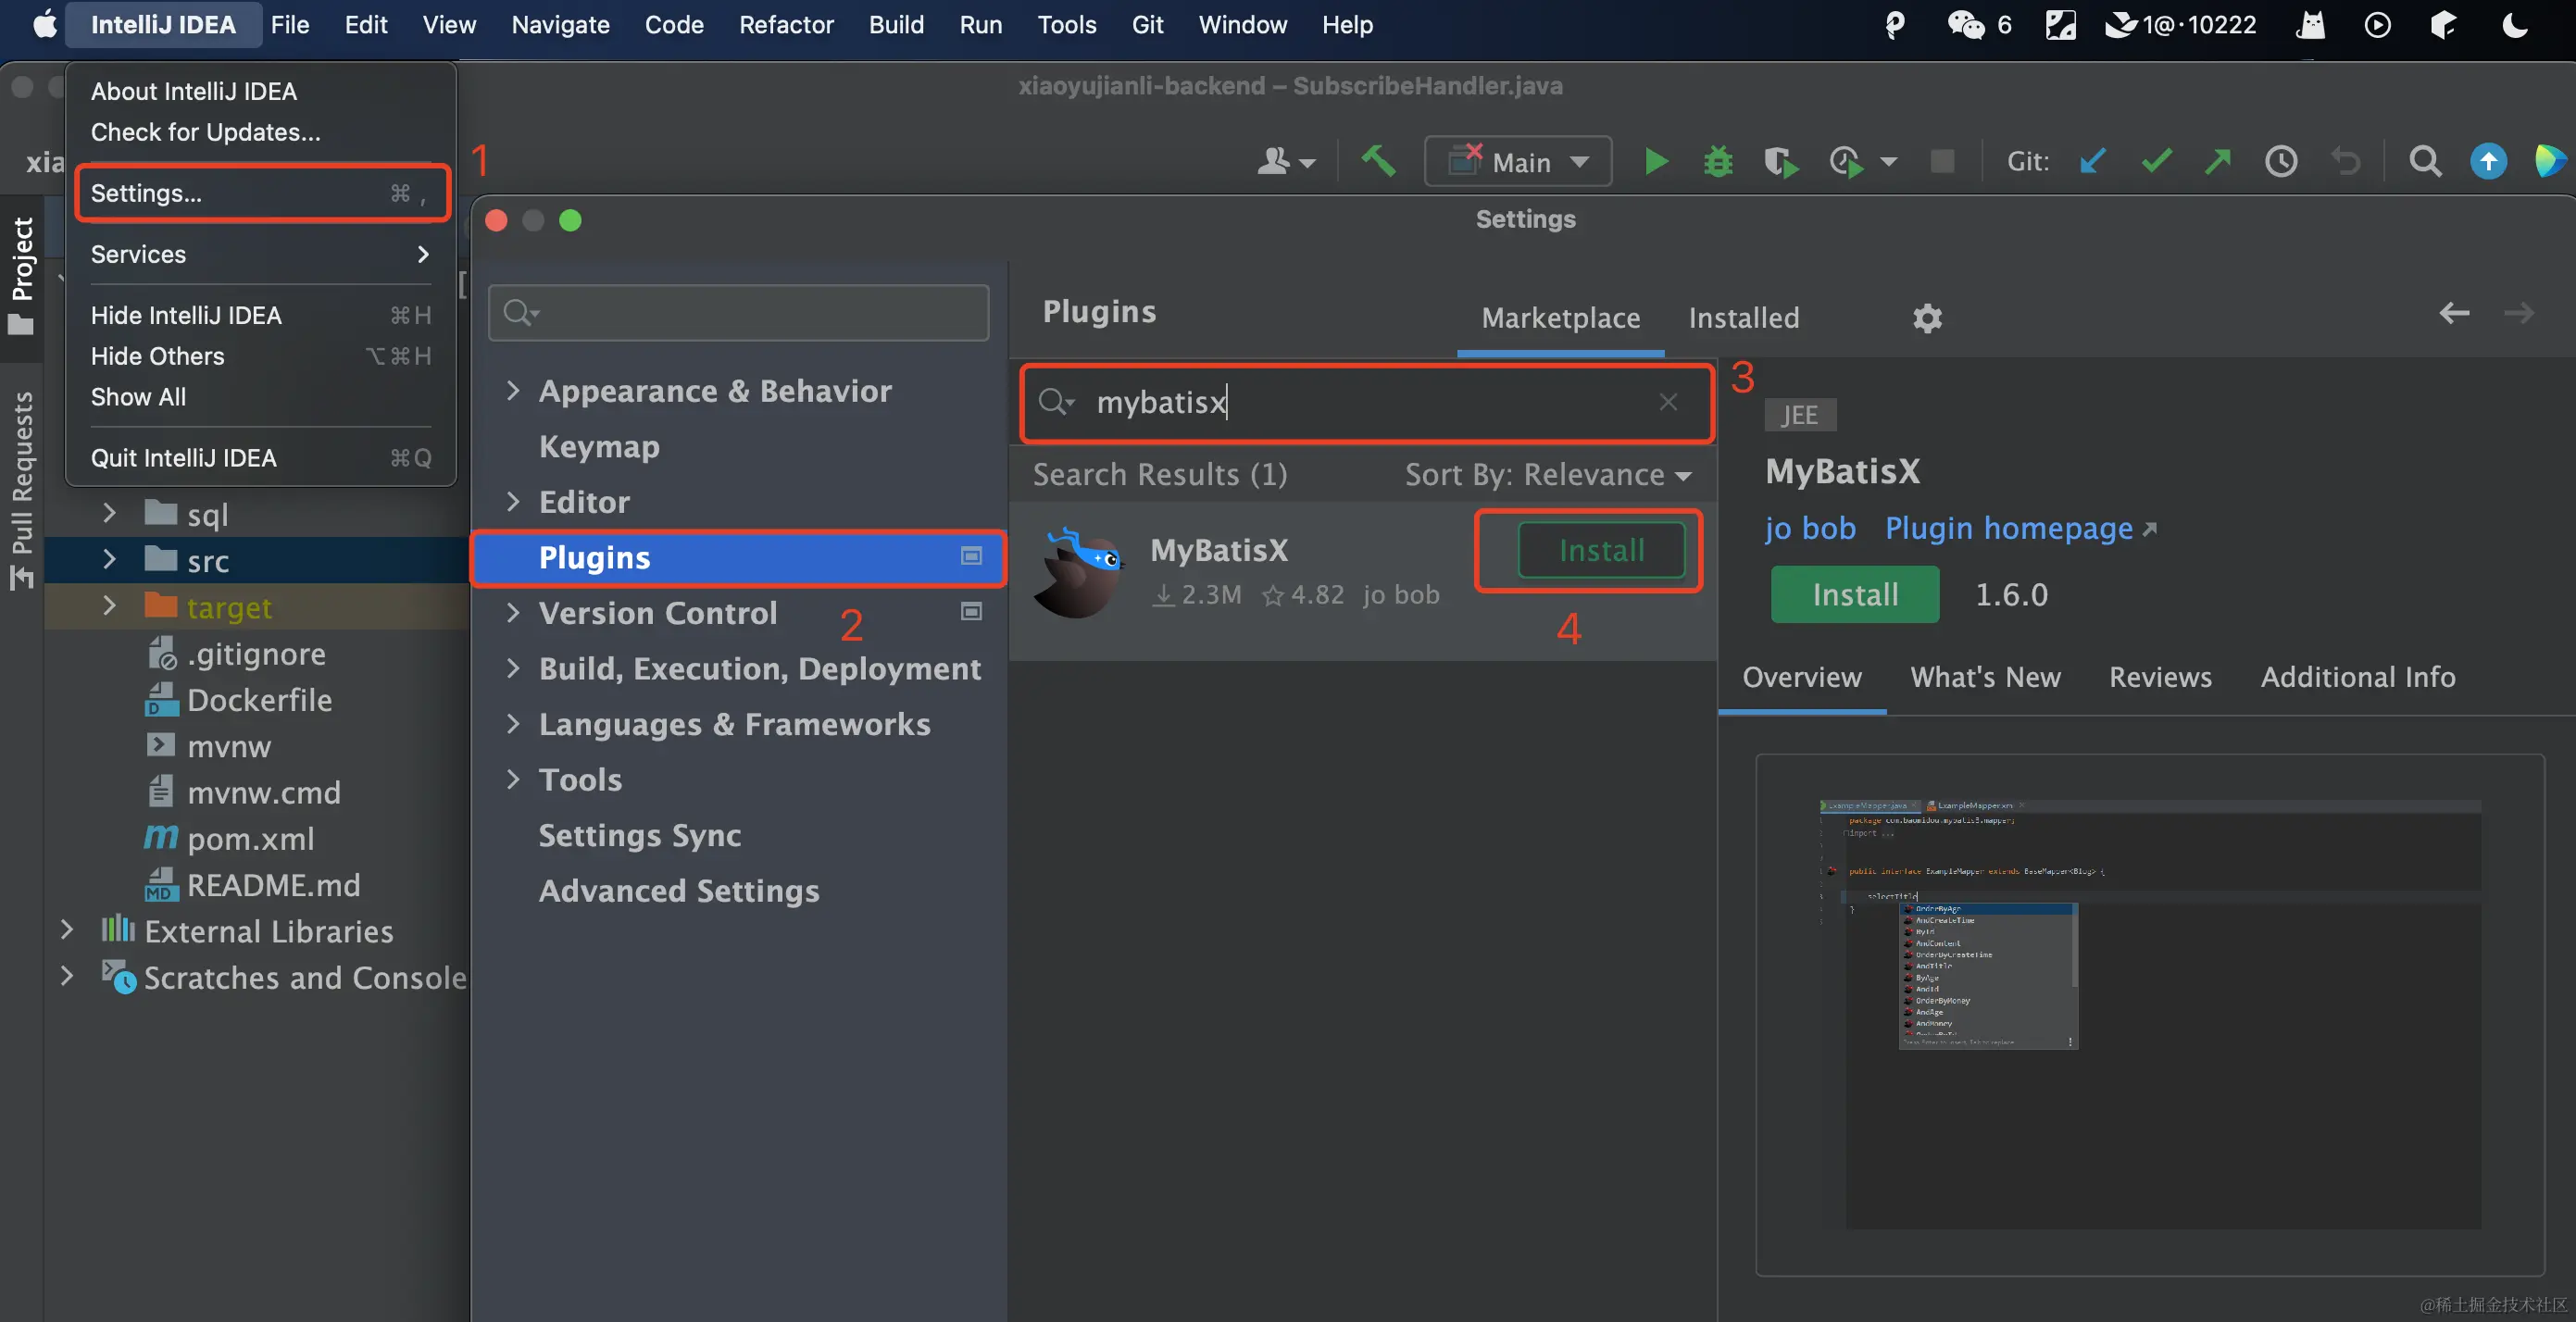The image size is (2576, 1322).
Task: Open the Refactor menu
Action: pyautogui.click(x=786, y=24)
